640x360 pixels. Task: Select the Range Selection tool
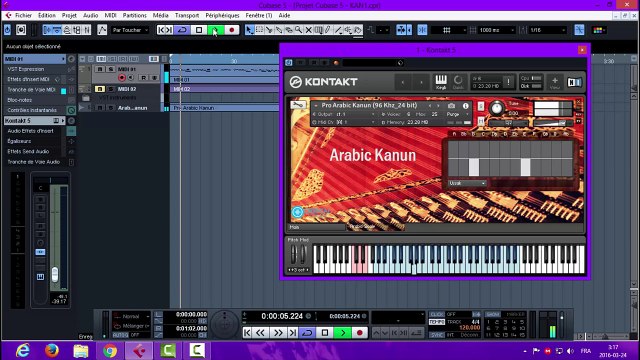point(259,30)
